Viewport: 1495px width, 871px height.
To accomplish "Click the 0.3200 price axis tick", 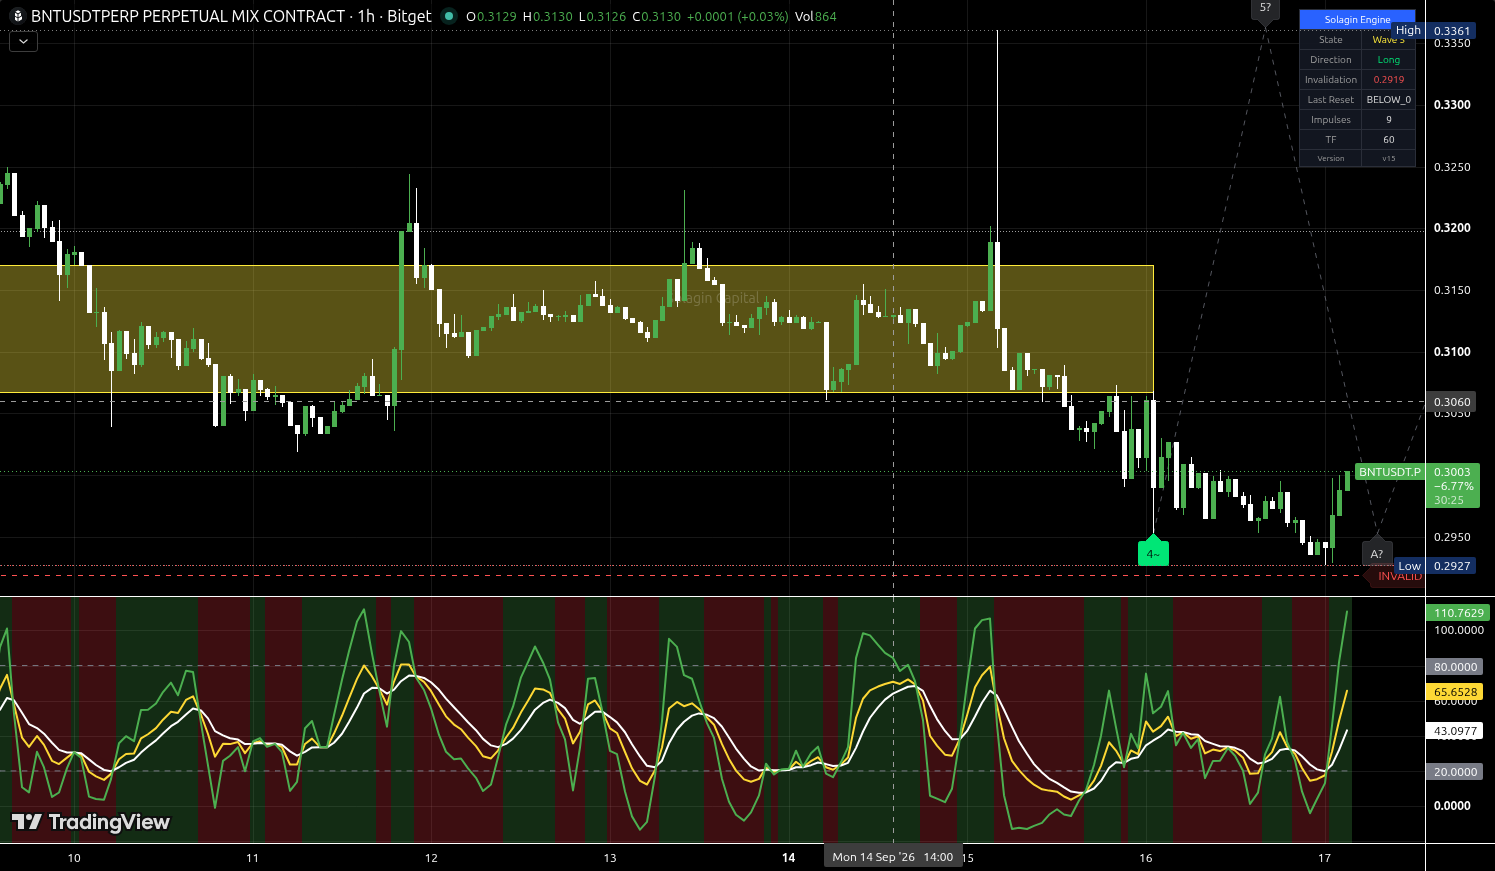I will (1452, 228).
